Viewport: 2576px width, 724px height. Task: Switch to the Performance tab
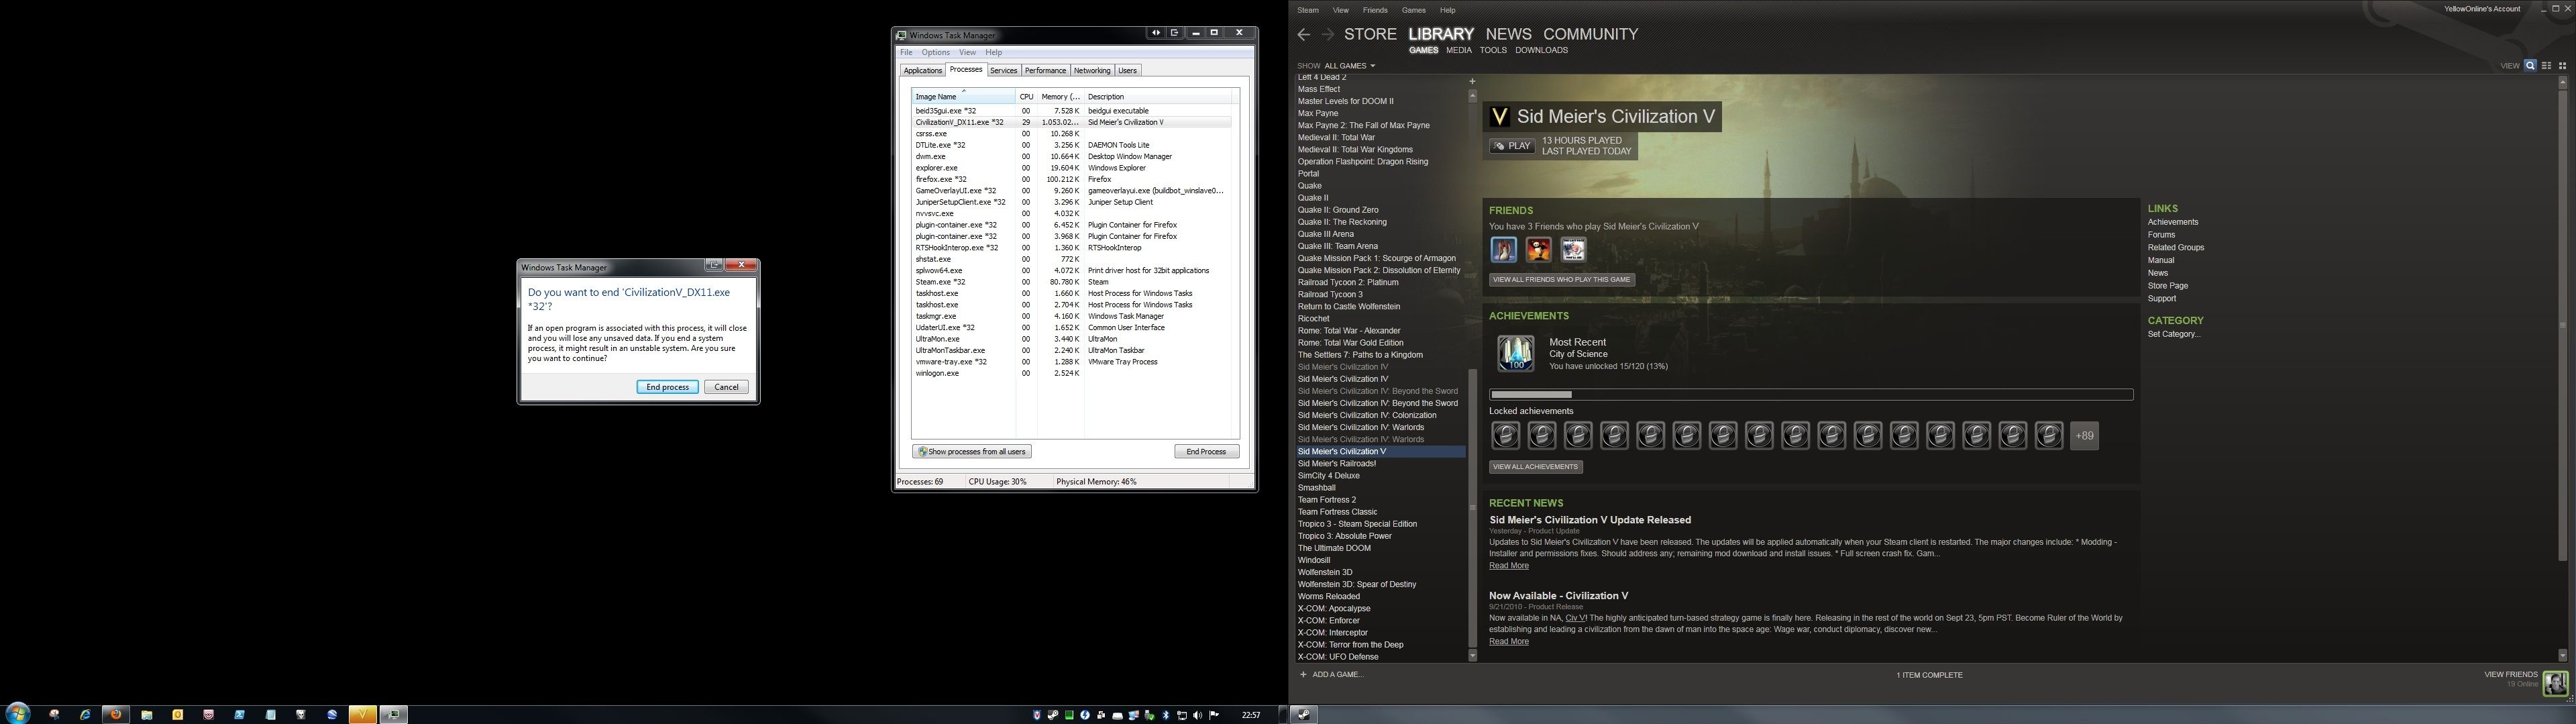coord(1045,71)
